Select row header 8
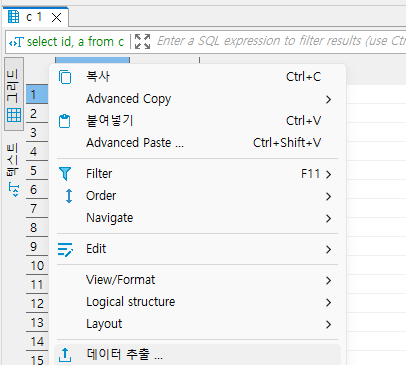Viewport: 406px width, 365px height. [x=37, y=227]
